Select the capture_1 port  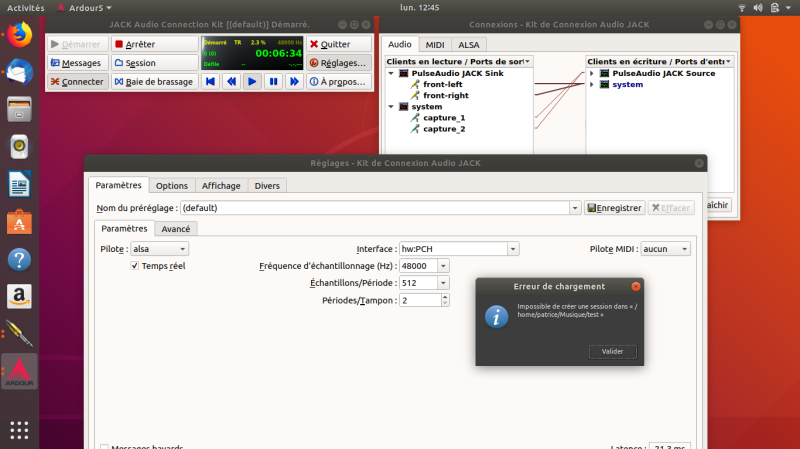click(444, 118)
